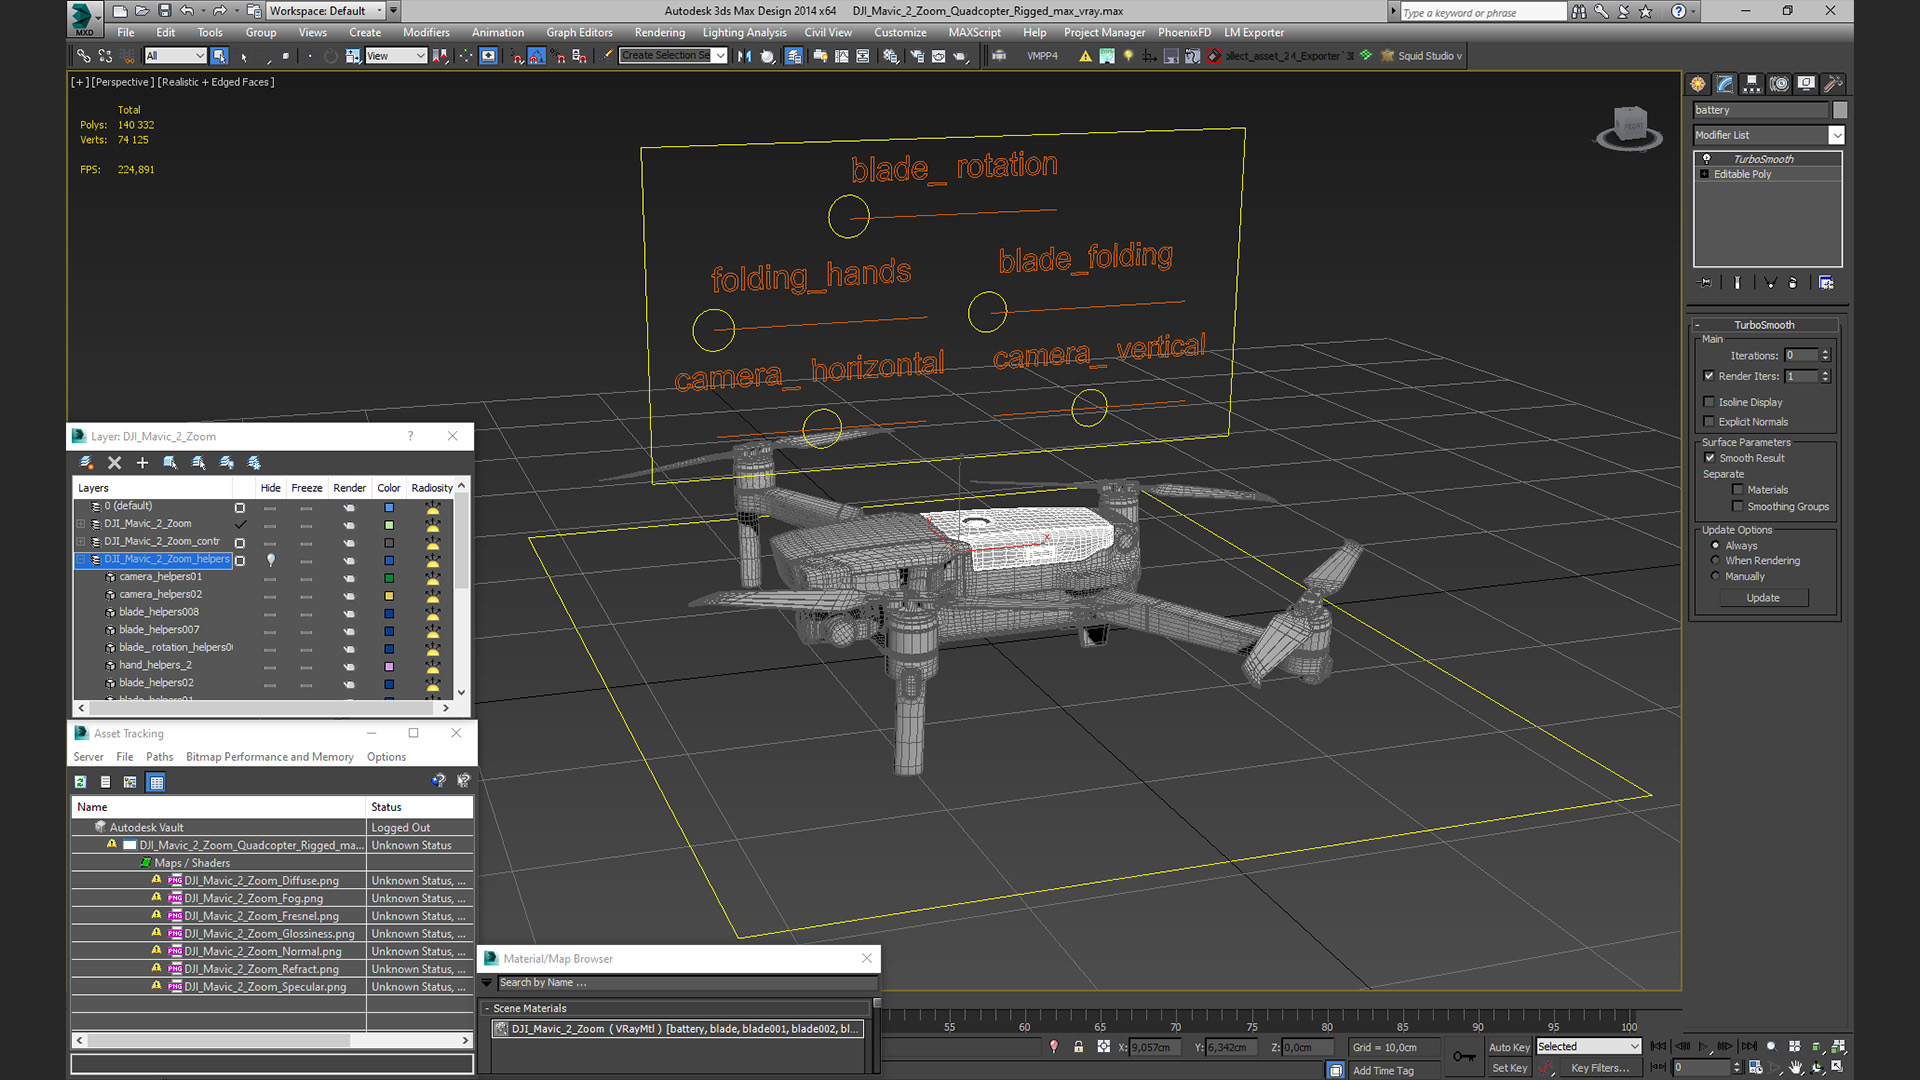Click the Mirror tool icon

[744, 56]
